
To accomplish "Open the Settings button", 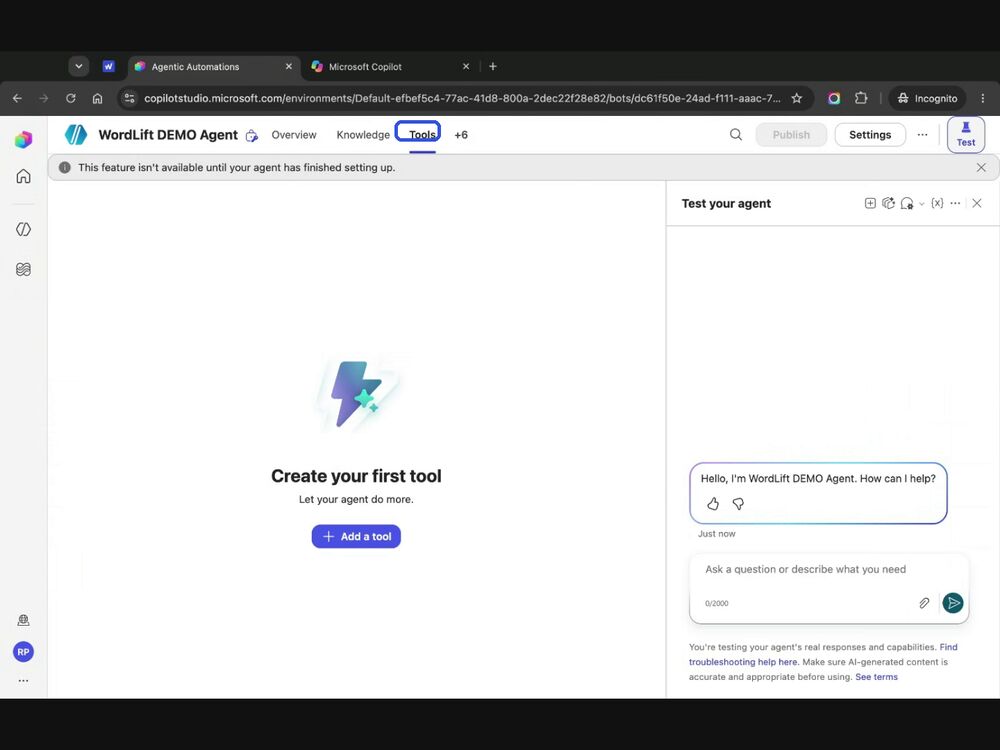I will click(x=870, y=135).
